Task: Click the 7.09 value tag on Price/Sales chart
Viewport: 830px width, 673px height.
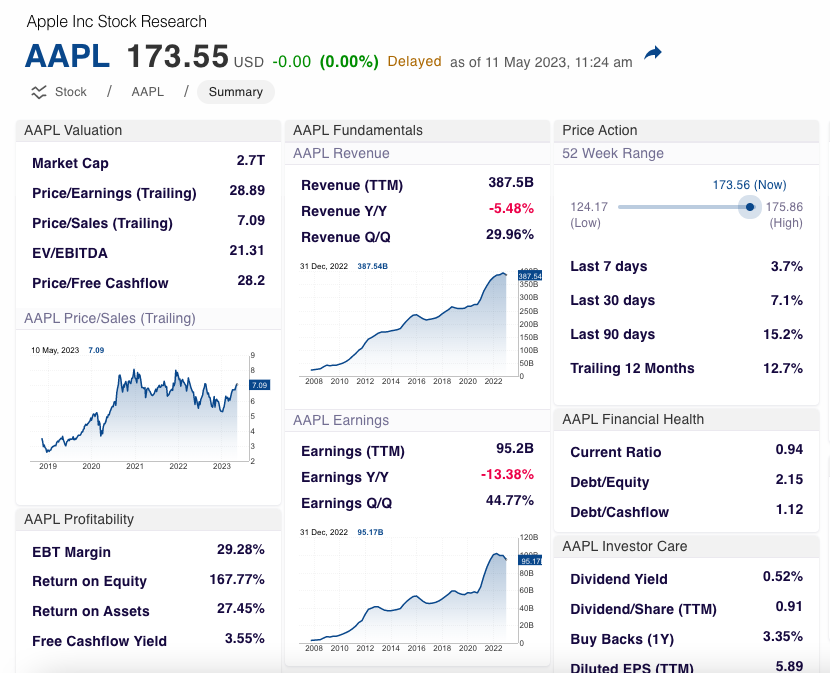Action: point(260,385)
